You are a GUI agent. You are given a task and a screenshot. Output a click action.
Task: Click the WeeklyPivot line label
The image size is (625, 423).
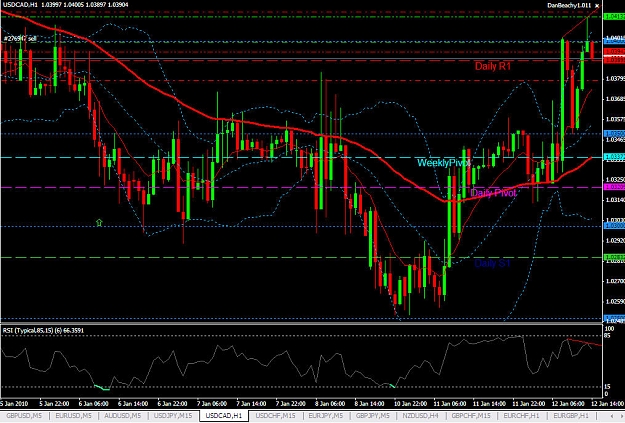[x=444, y=163]
